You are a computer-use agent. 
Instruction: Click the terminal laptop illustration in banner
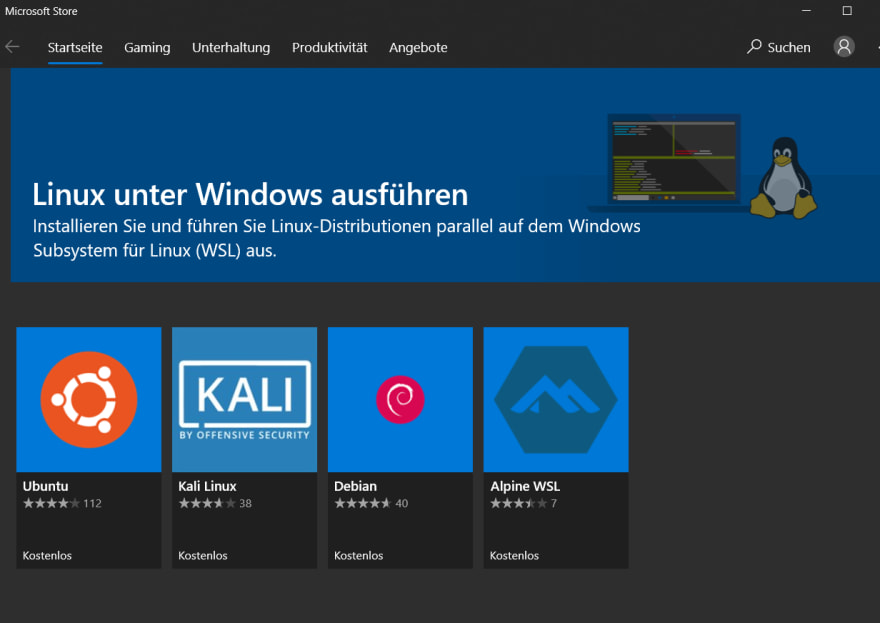(x=673, y=162)
